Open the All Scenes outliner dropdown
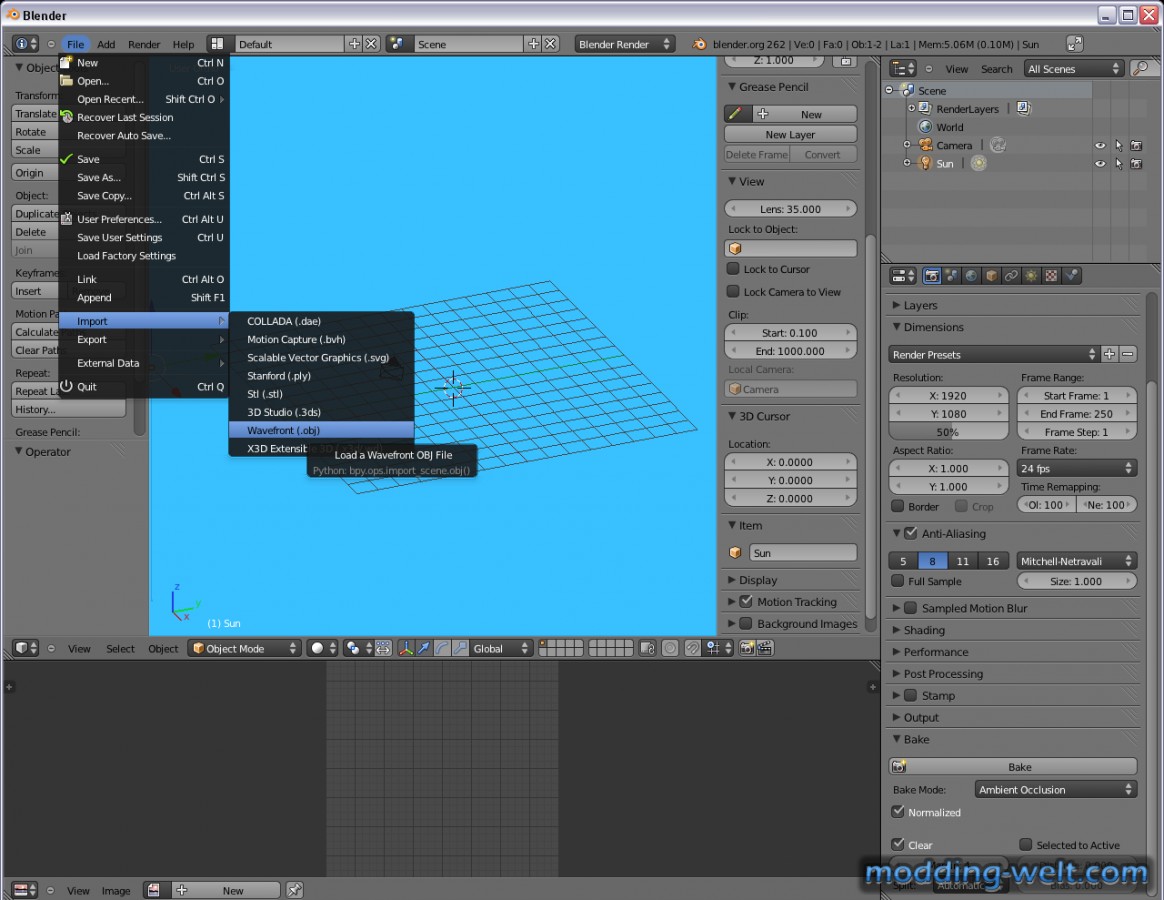Viewport: 1164px width, 900px height. coord(1074,68)
